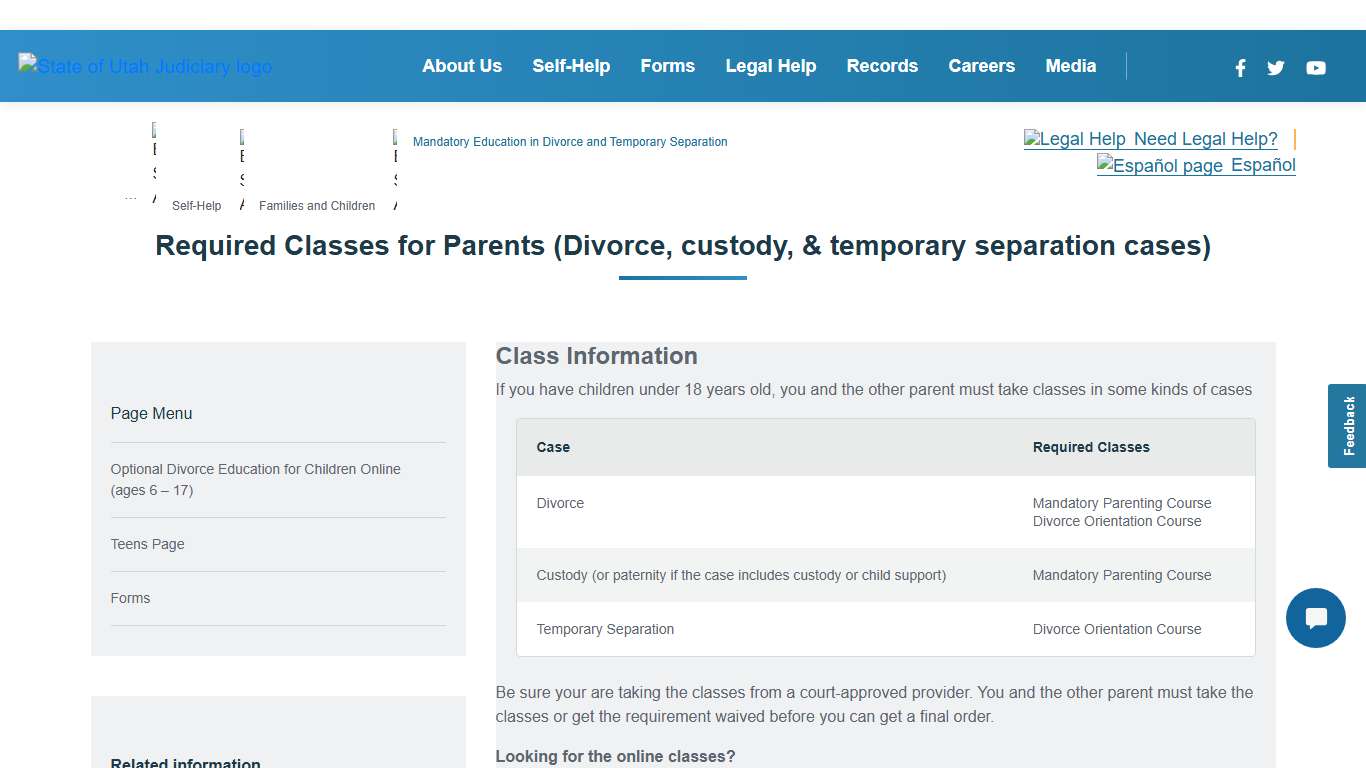The height and width of the screenshot is (768, 1366).
Task: Open the Teens Page link
Action: [x=147, y=544]
